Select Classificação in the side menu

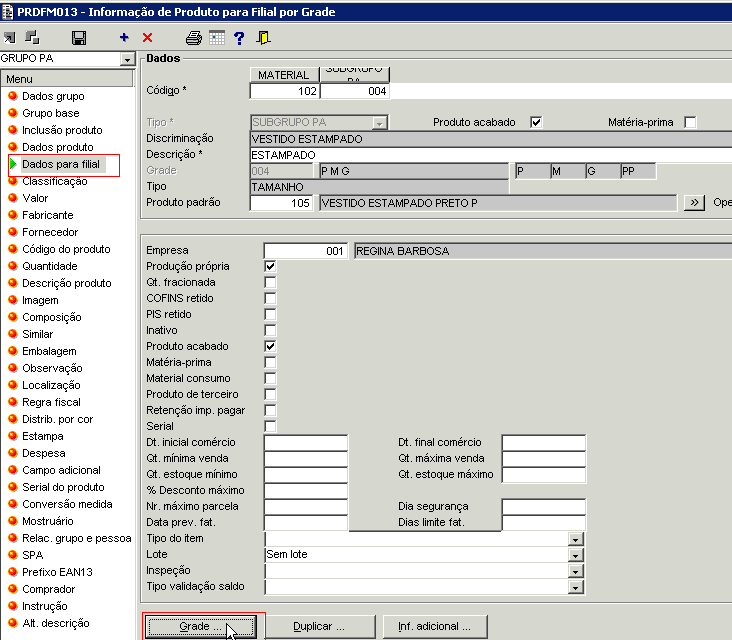54,181
